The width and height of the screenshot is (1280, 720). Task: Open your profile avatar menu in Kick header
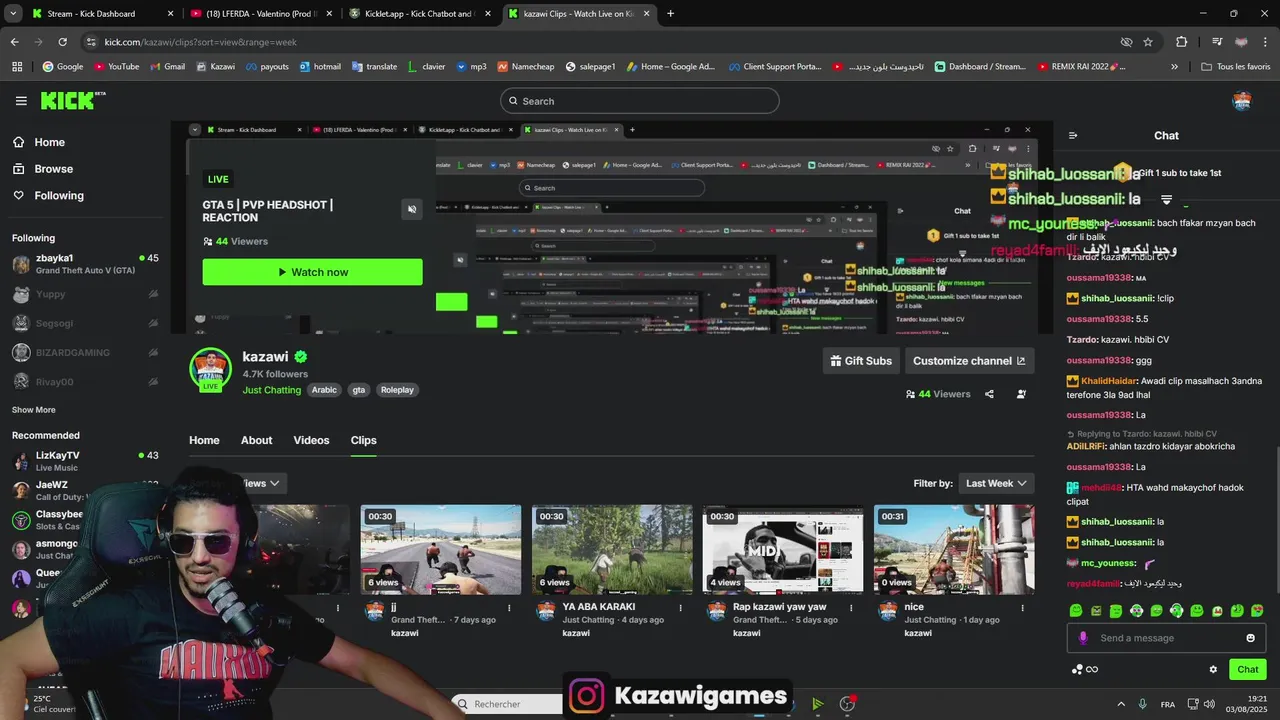pyautogui.click(x=1242, y=100)
